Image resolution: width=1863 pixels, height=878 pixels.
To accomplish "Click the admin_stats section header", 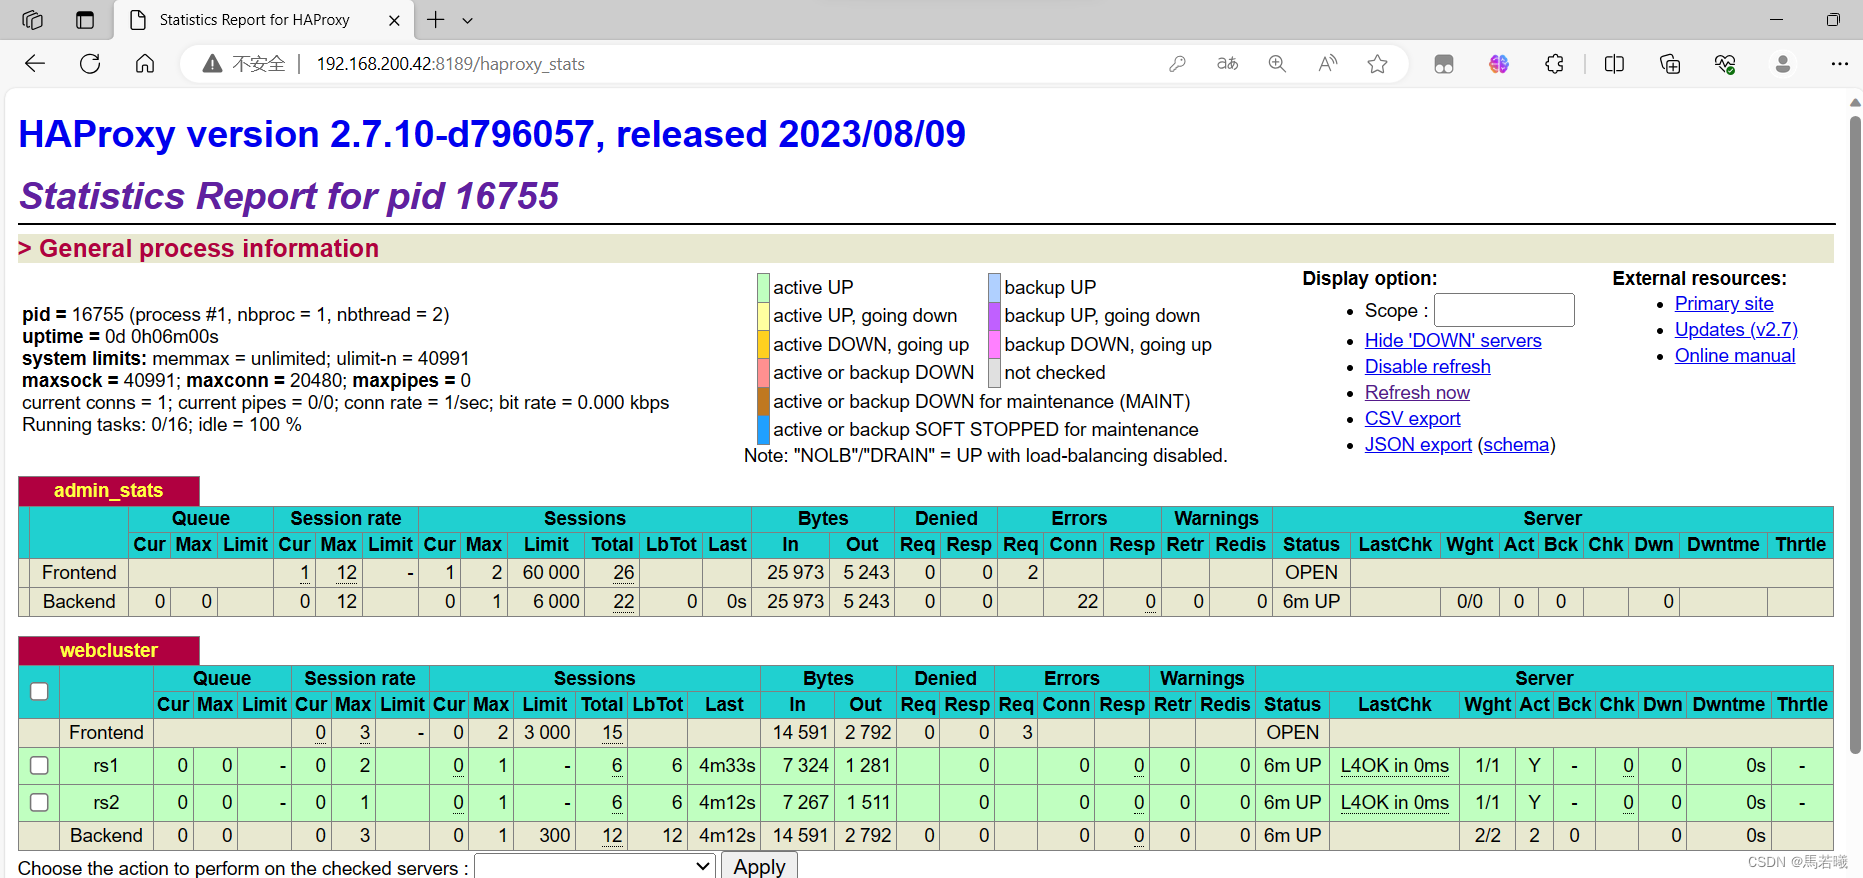I will [x=108, y=491].
